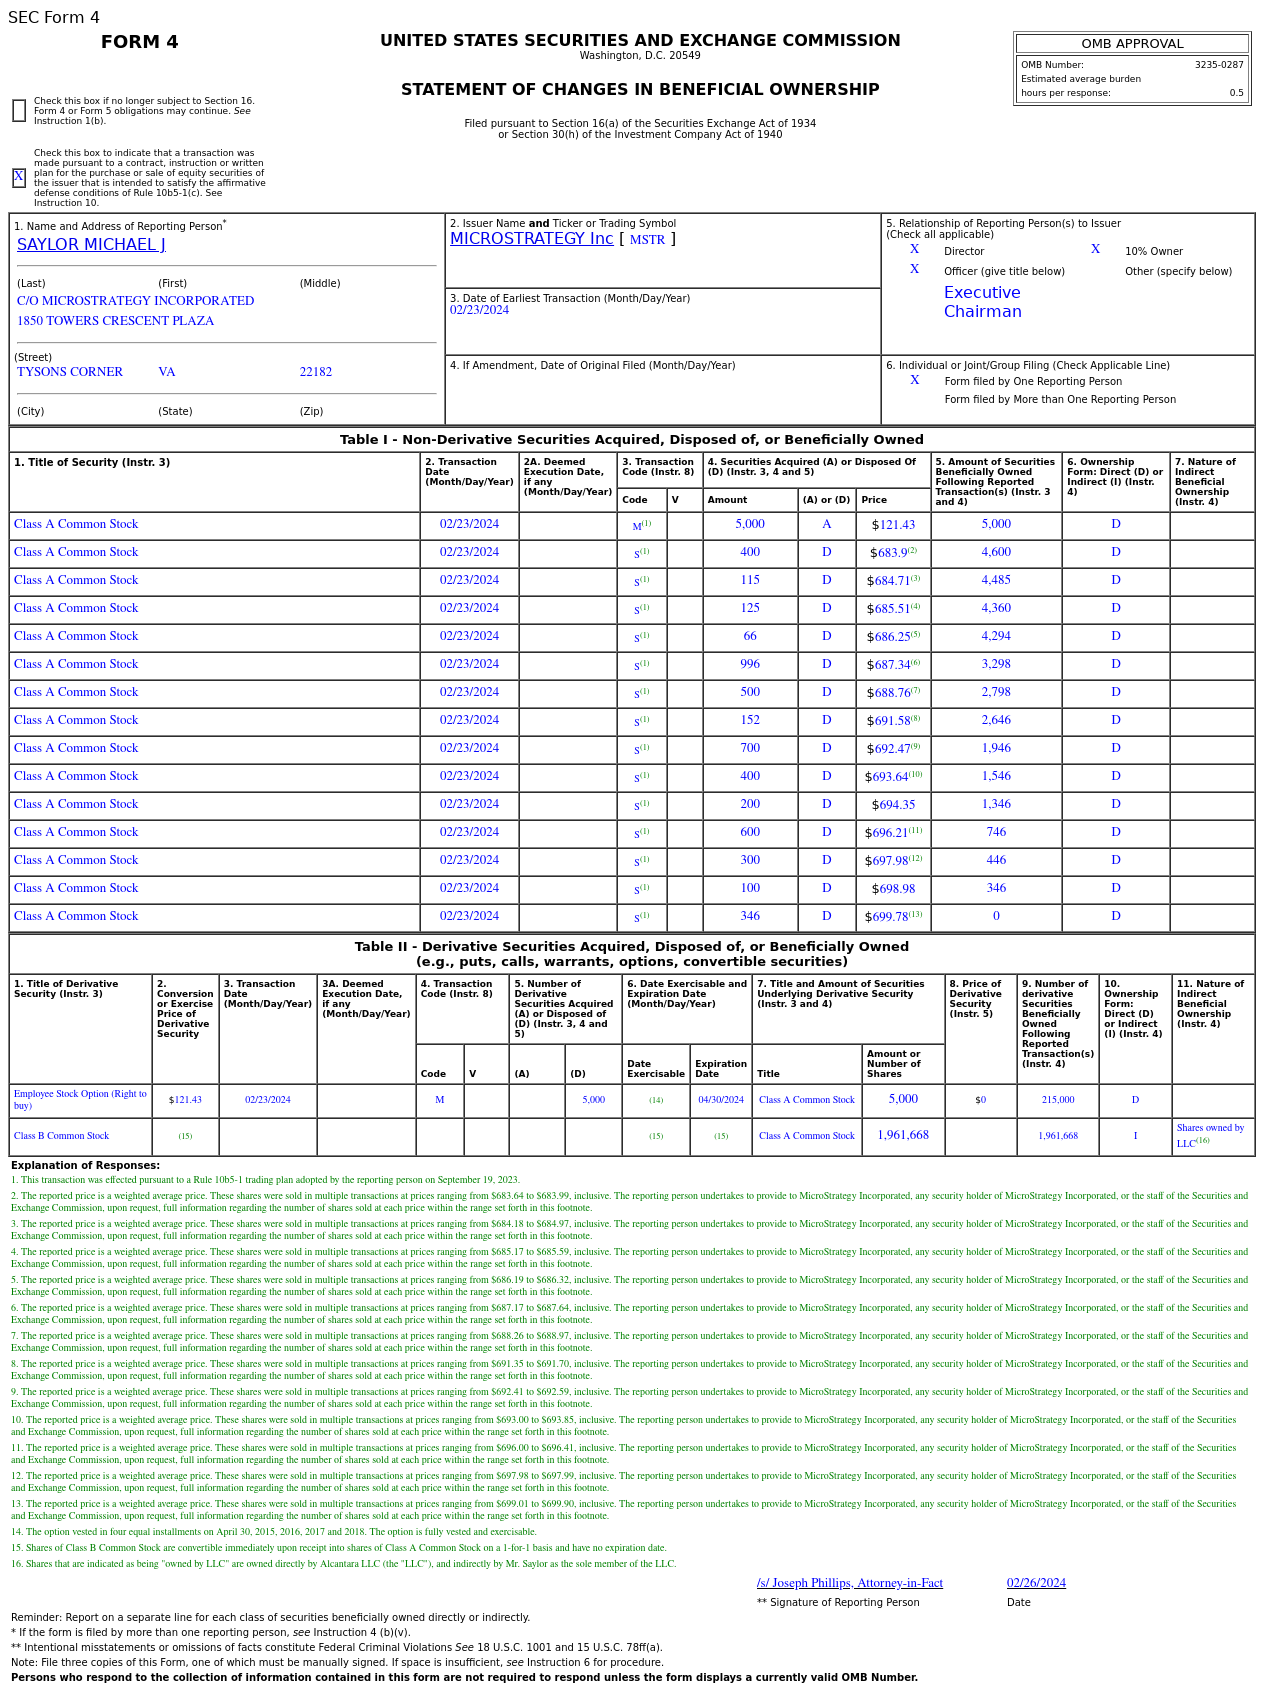1264x1707 pixels.
Task: Click the A acquired code in the first Table I row
Action: point(826,524)
